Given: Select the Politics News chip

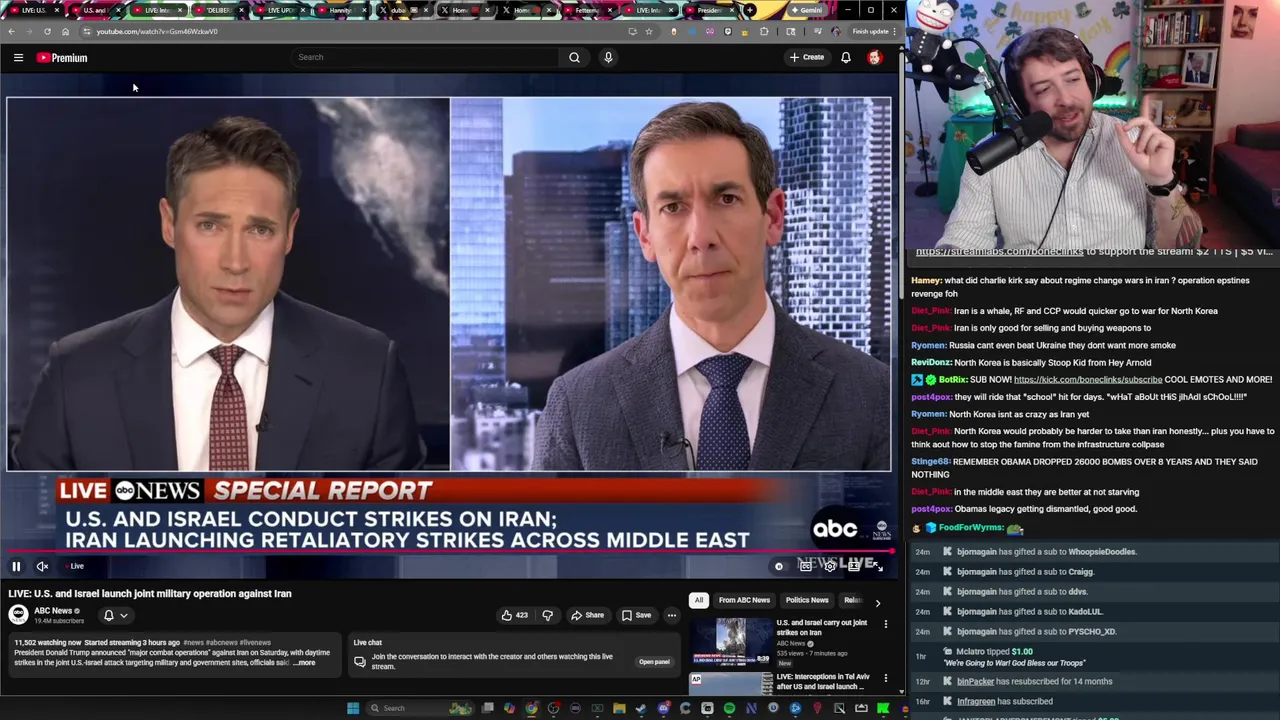Looking at the screenshot, I should point(807,600).
